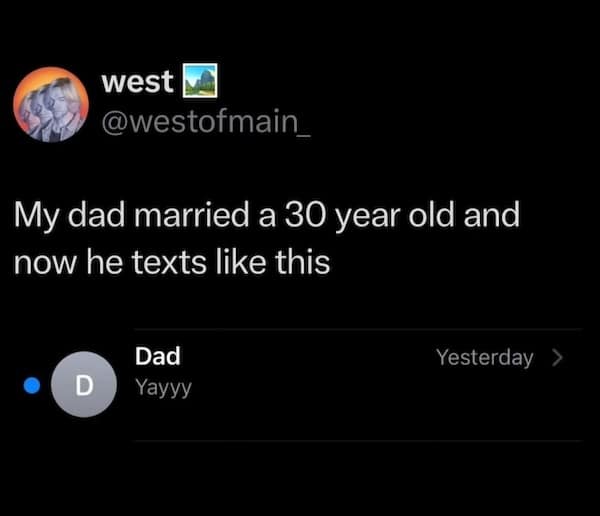The image size is (600, 516).
Task: Open west's profile picture
Action: click(51, 105)
